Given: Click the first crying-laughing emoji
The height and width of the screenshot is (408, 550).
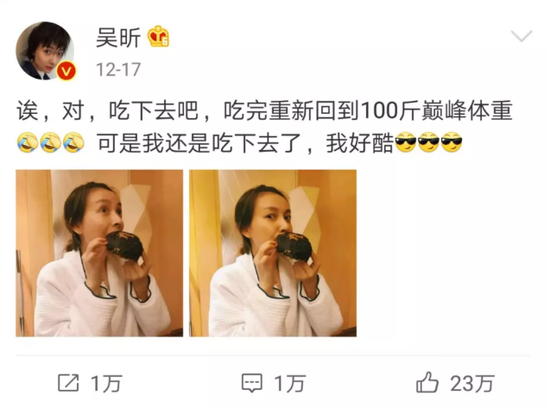Looking at the screenshot, I should tap(27, 143).
